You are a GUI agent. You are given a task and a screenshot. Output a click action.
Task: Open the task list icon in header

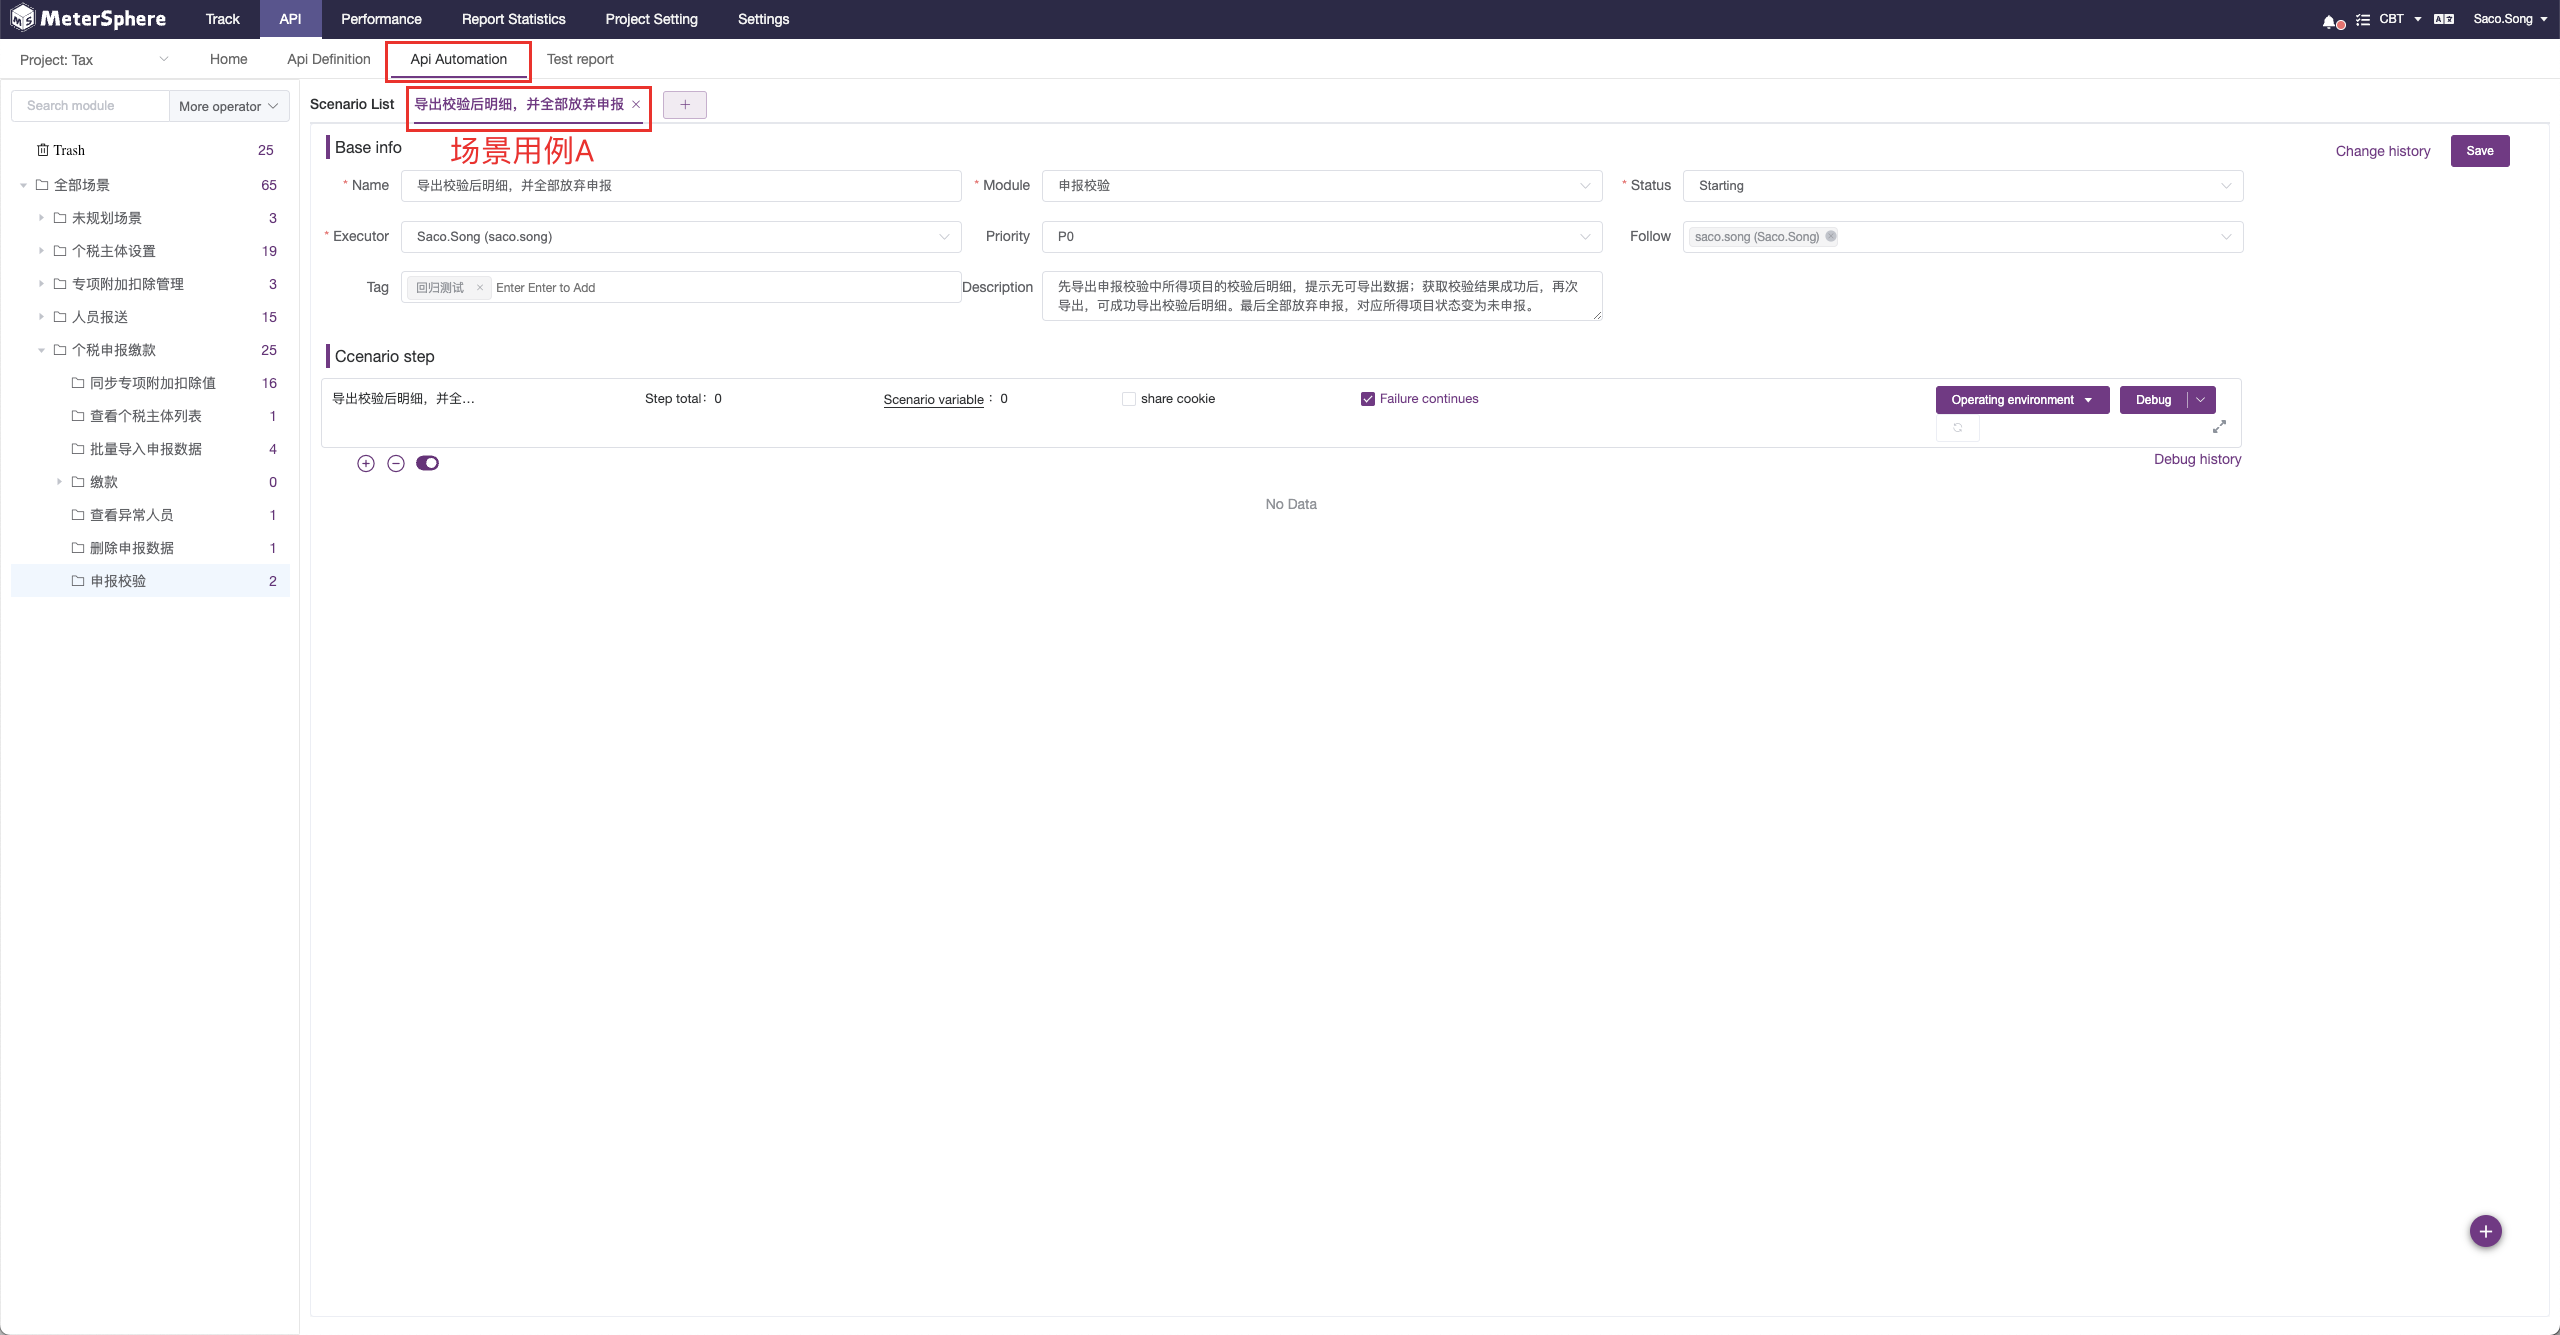2362,19
